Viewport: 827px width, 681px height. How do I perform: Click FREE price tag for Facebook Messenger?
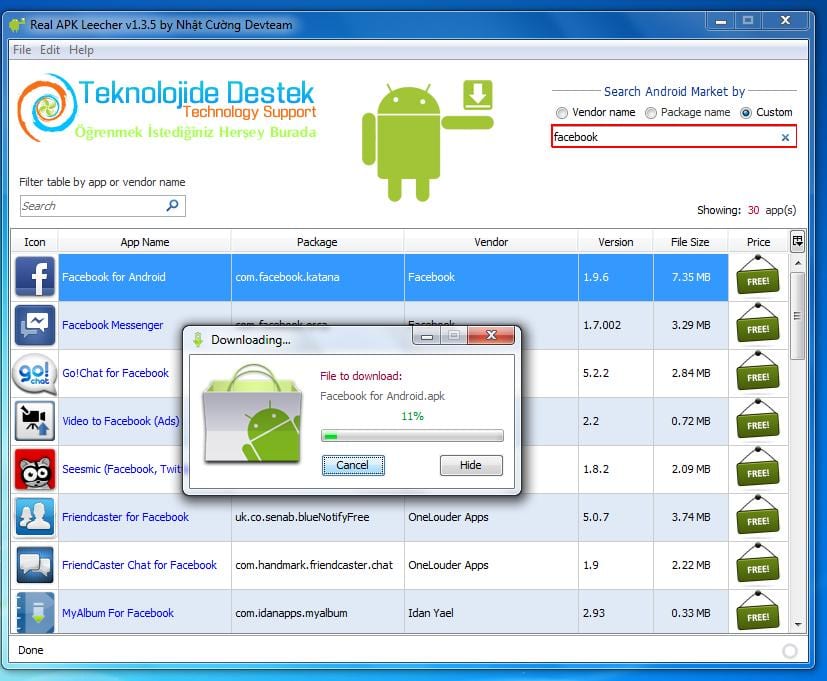pos(758,323)
